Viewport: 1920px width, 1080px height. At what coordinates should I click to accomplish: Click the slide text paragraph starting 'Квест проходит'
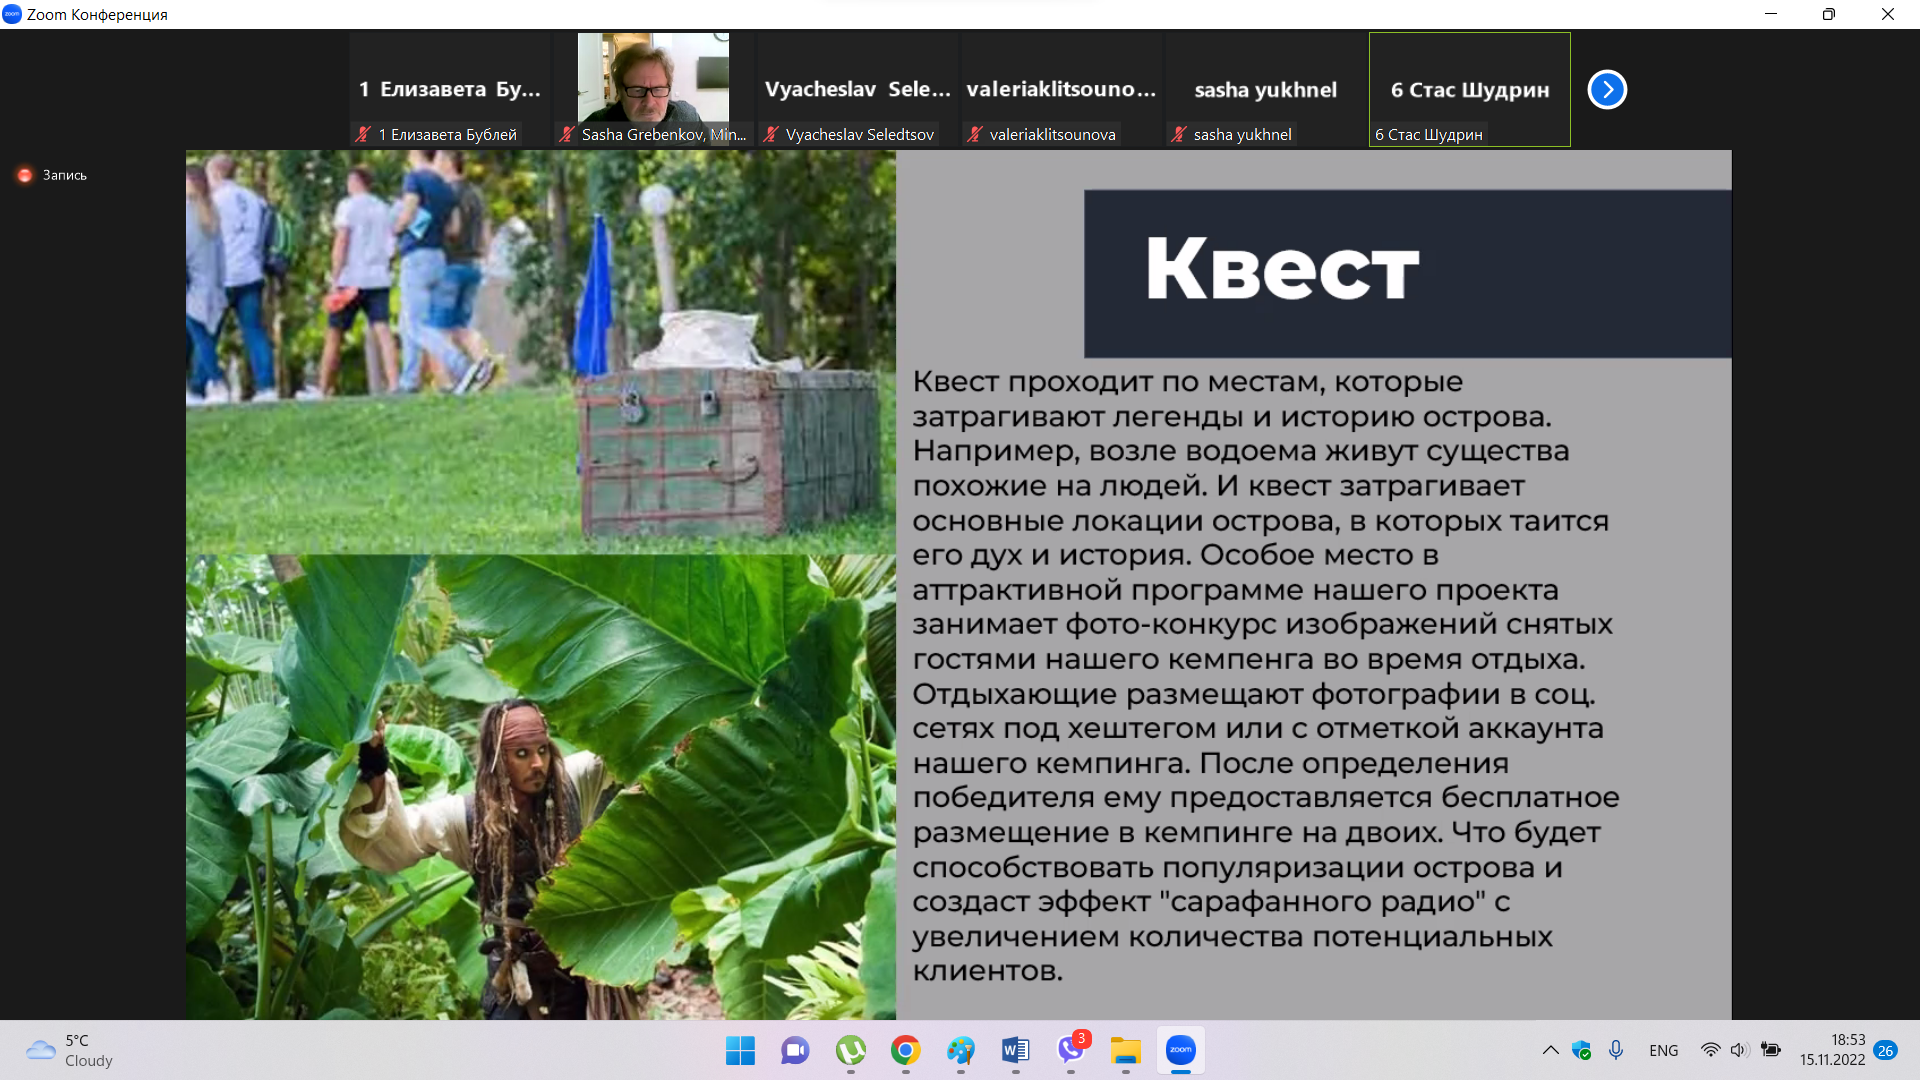1265,676
